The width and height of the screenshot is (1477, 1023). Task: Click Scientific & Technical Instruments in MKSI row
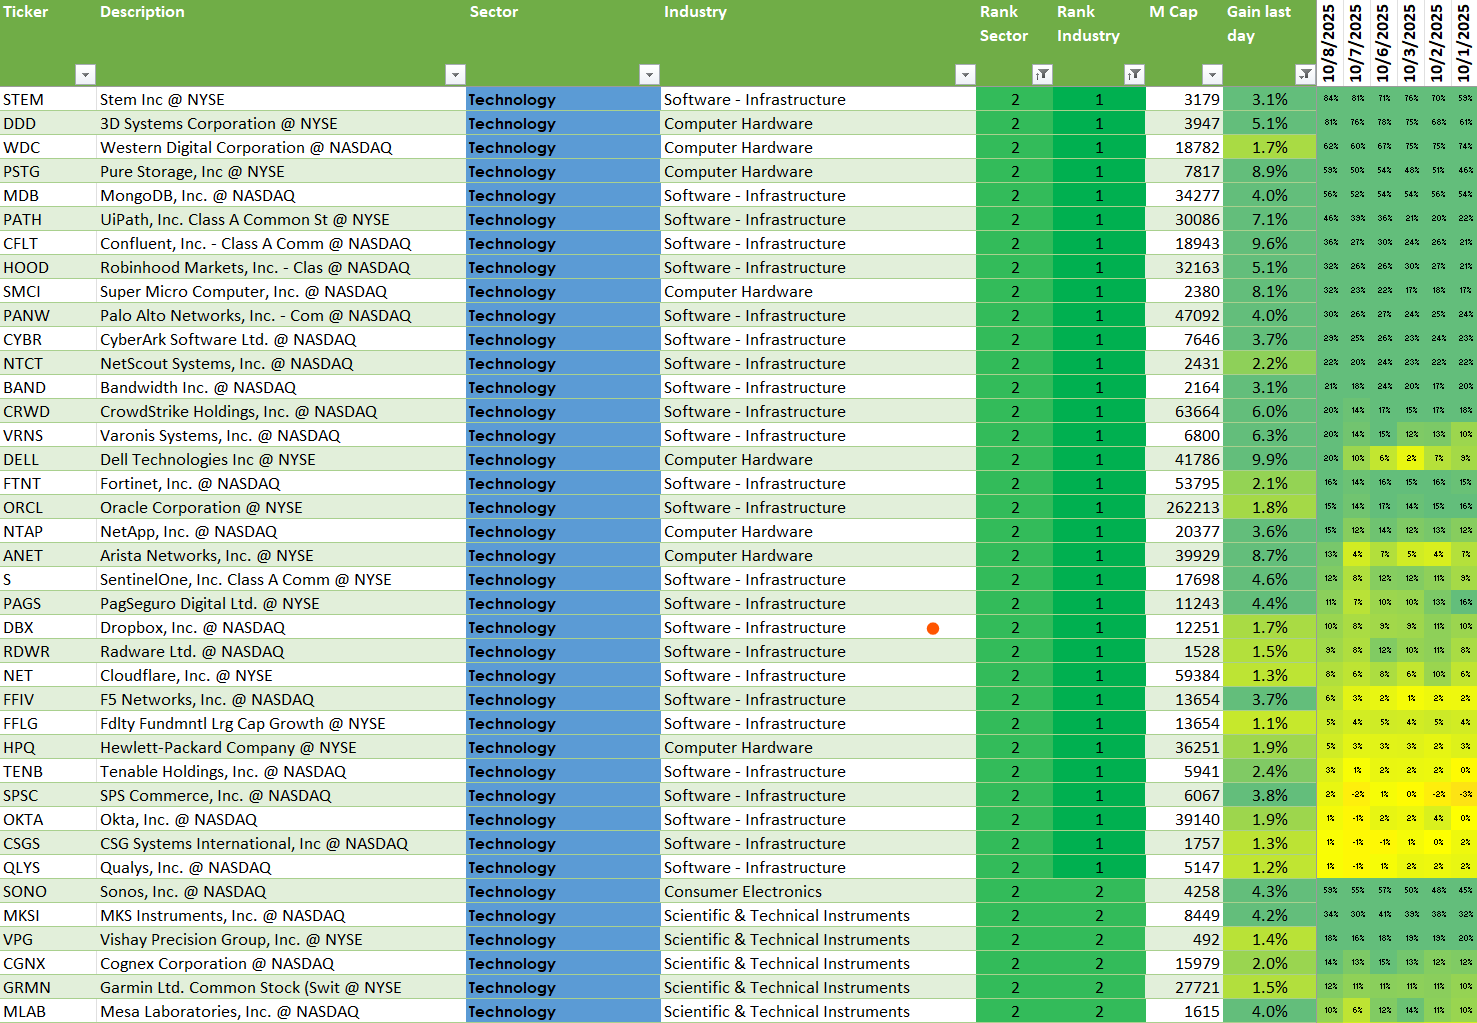tap(818, 915)
